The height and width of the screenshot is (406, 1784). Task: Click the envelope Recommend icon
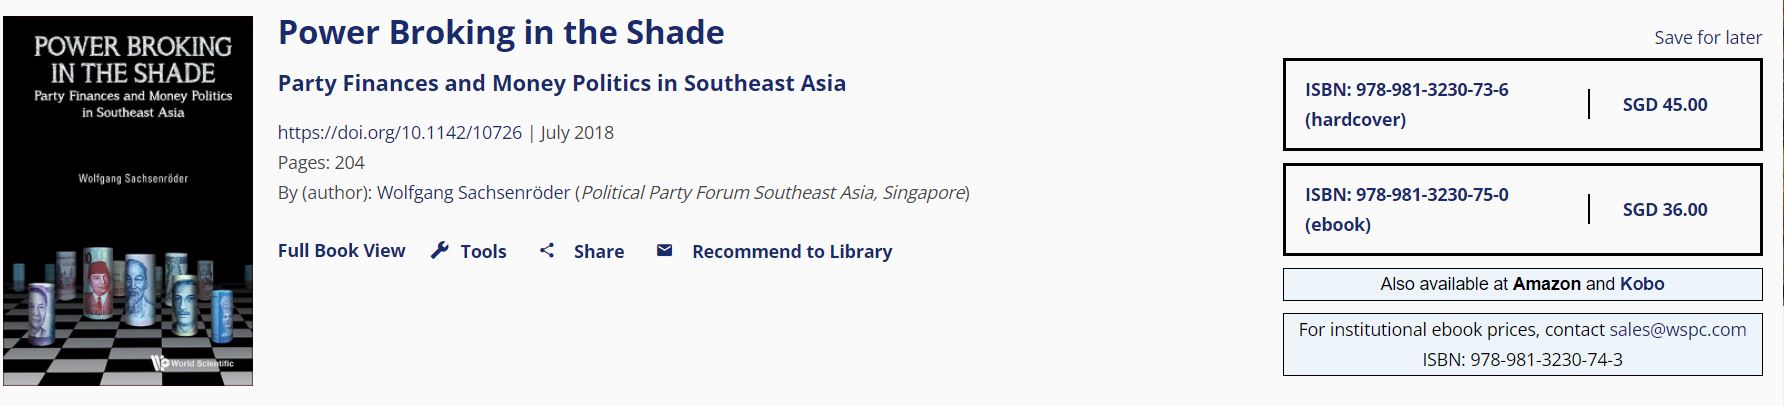664,250
